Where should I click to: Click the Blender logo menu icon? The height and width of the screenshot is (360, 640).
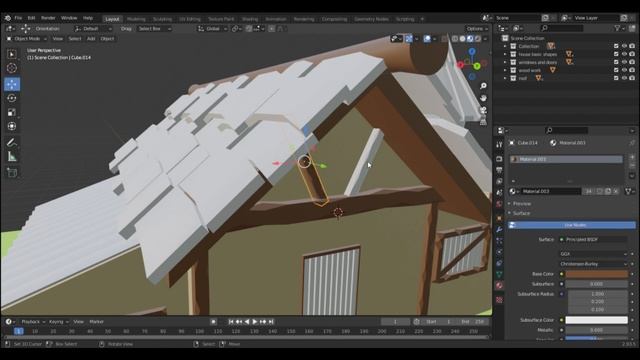(x=7, y=18)
